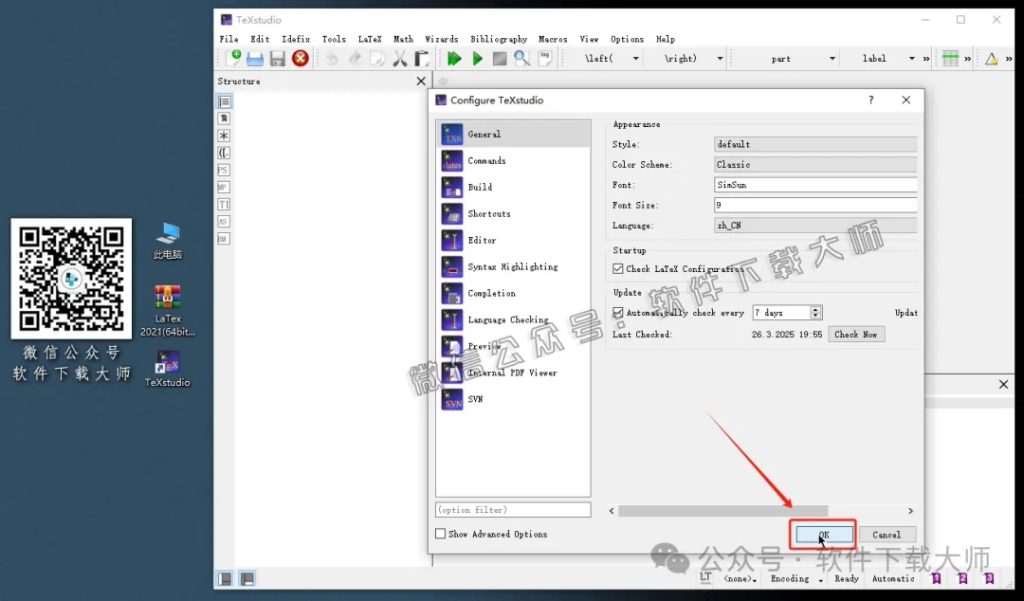Viewport: 1024px width, 601px height.
Task: Open the Language dropdown showing zh_CN
Action: (816, 226)
